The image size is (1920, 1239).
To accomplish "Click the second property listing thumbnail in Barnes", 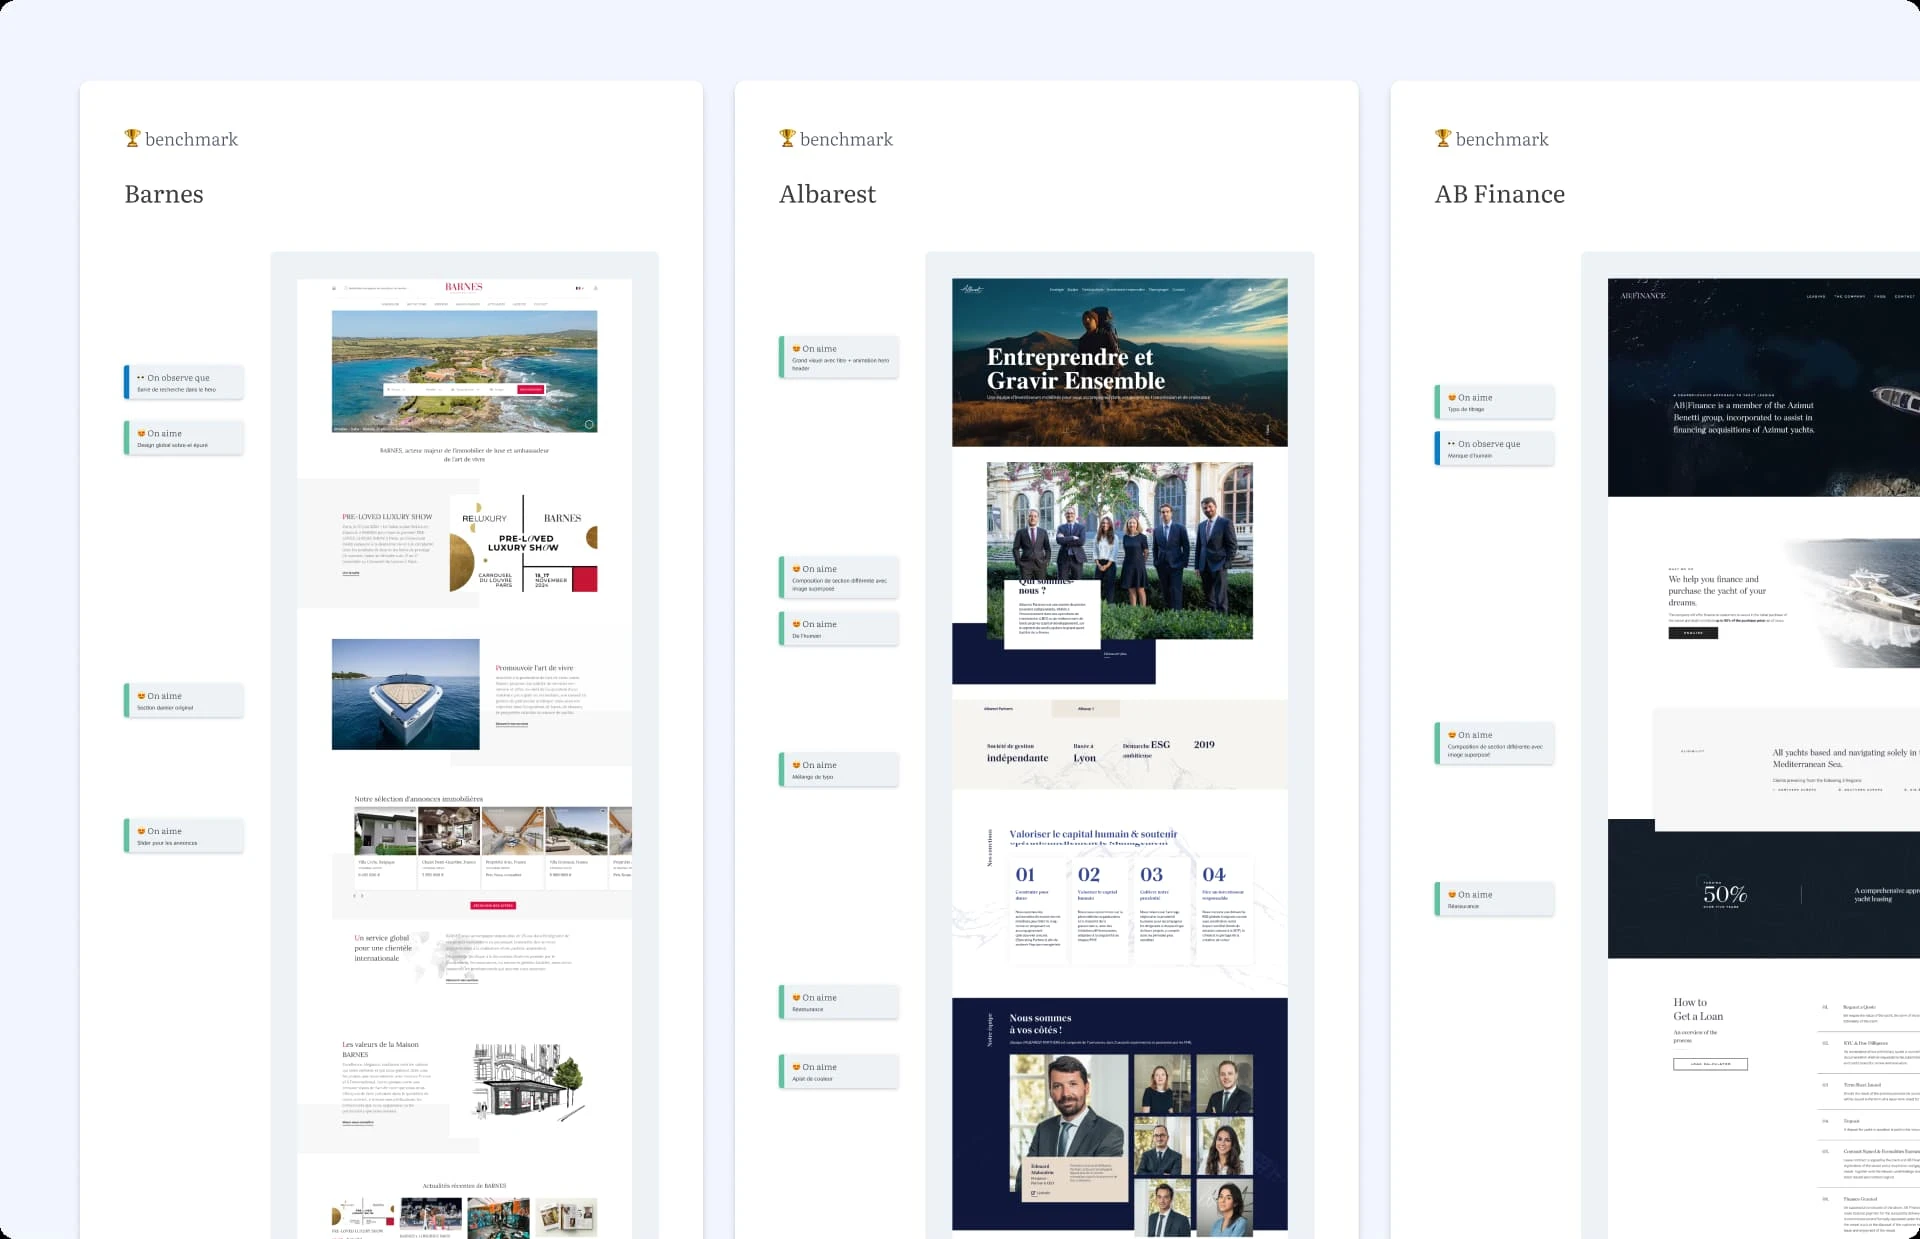I will (449, 831).
